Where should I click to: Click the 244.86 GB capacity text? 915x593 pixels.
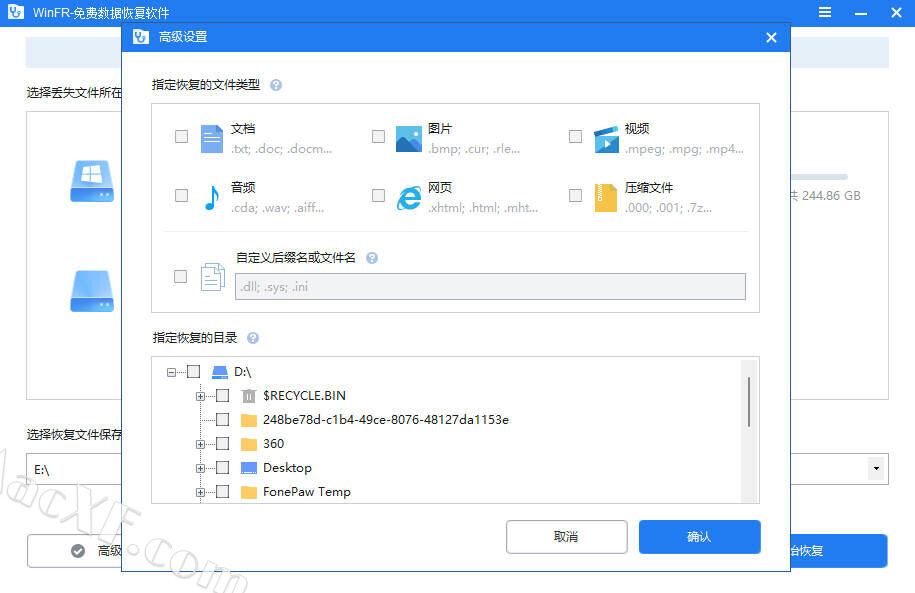pyautogui.click(x=831, y=196)
